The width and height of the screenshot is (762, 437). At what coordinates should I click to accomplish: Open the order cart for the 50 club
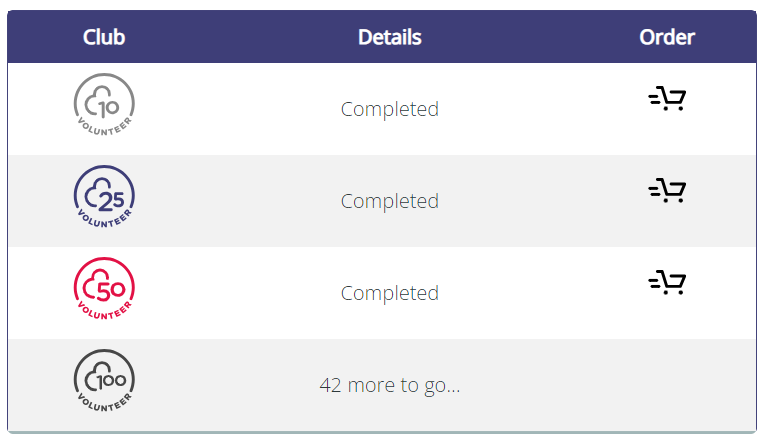[x=667, y=283]
